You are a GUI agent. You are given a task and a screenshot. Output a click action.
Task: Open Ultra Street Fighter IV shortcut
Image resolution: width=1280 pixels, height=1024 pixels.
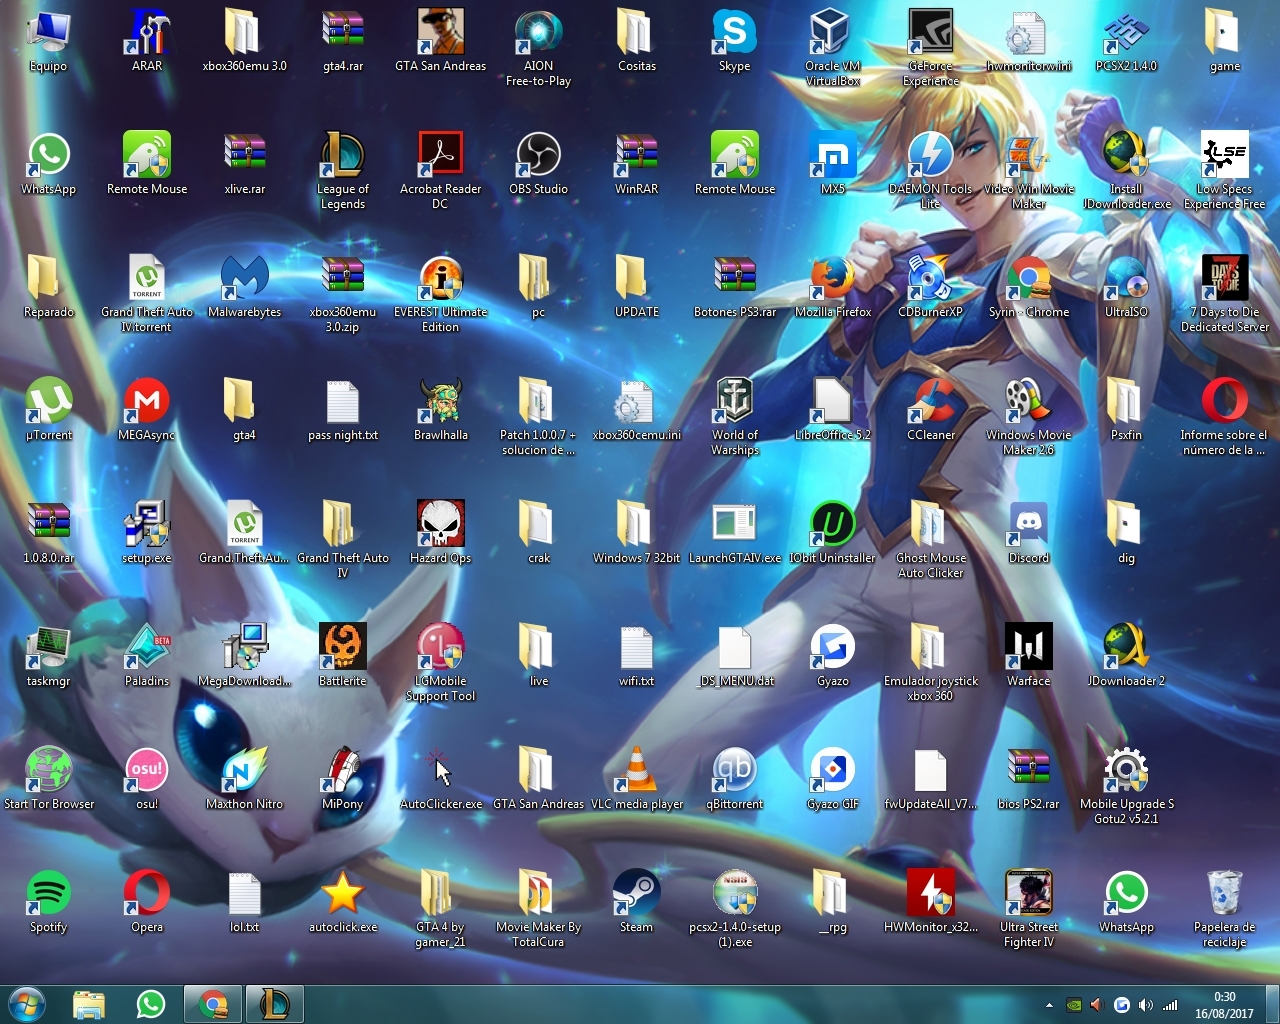(1028, 892)
